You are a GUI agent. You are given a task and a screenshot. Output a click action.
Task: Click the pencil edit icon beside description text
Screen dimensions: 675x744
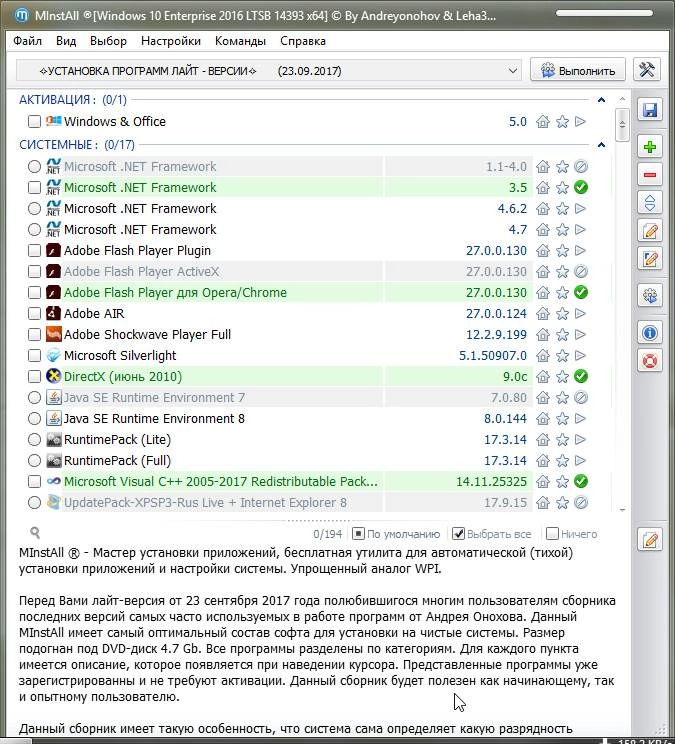pyautogui.click(x=649, y=539)
